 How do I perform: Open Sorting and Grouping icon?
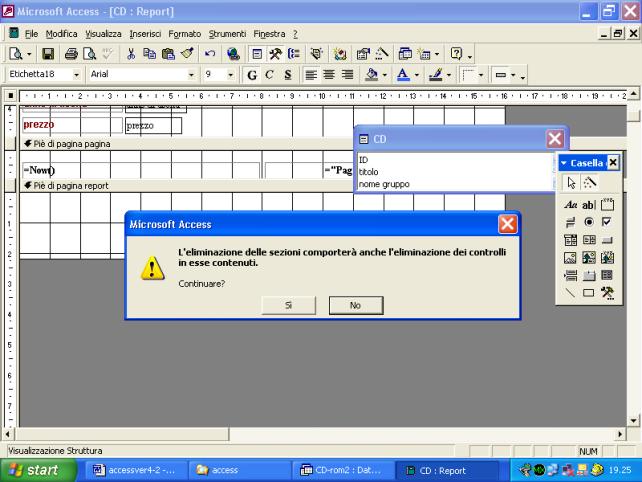click(294, 54)
